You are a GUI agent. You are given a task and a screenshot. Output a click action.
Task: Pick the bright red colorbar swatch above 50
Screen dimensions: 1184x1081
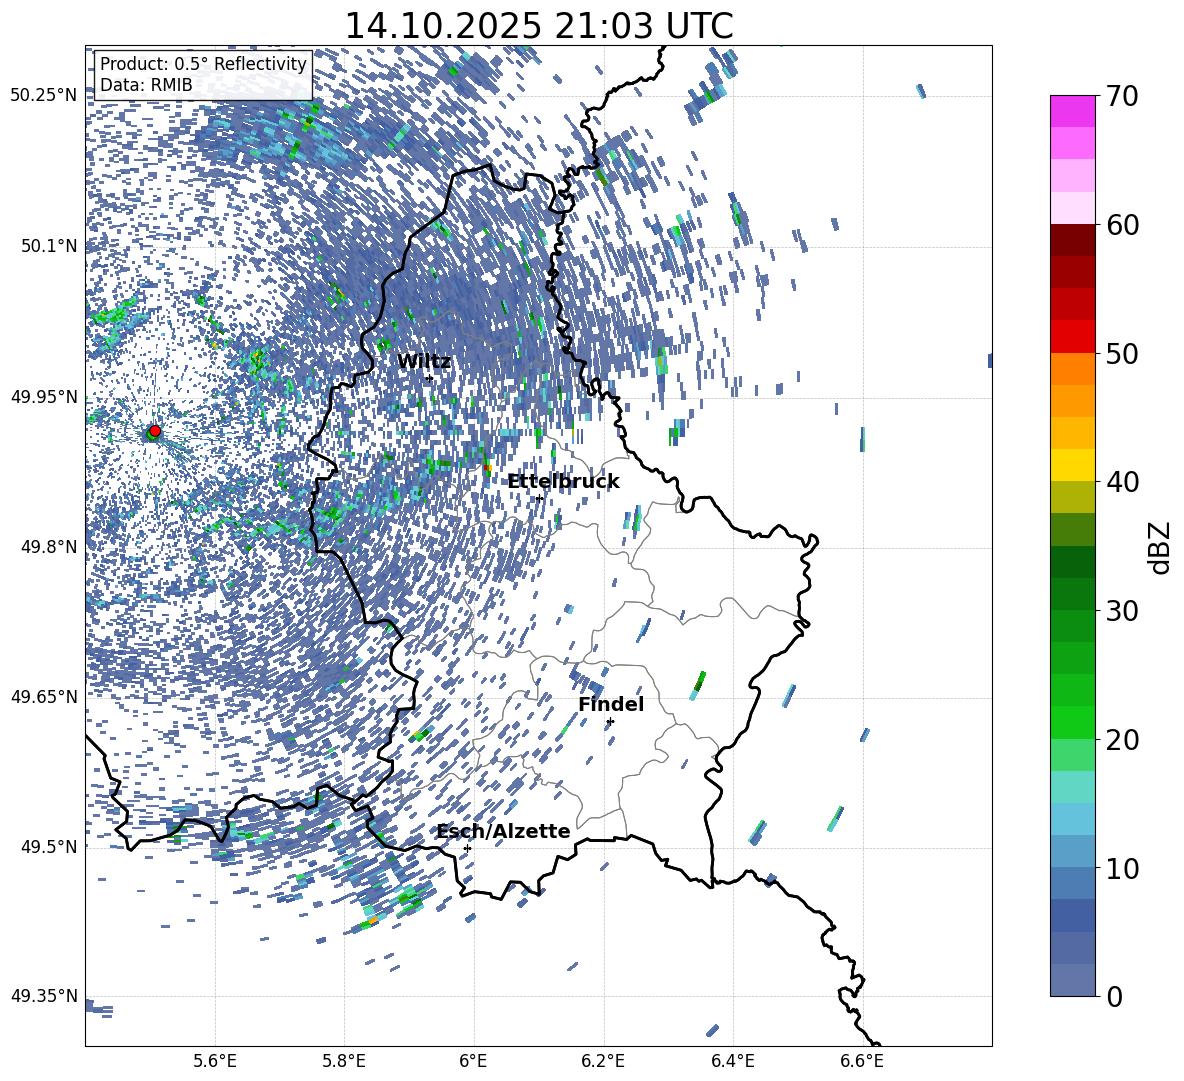click(1073, 336)
